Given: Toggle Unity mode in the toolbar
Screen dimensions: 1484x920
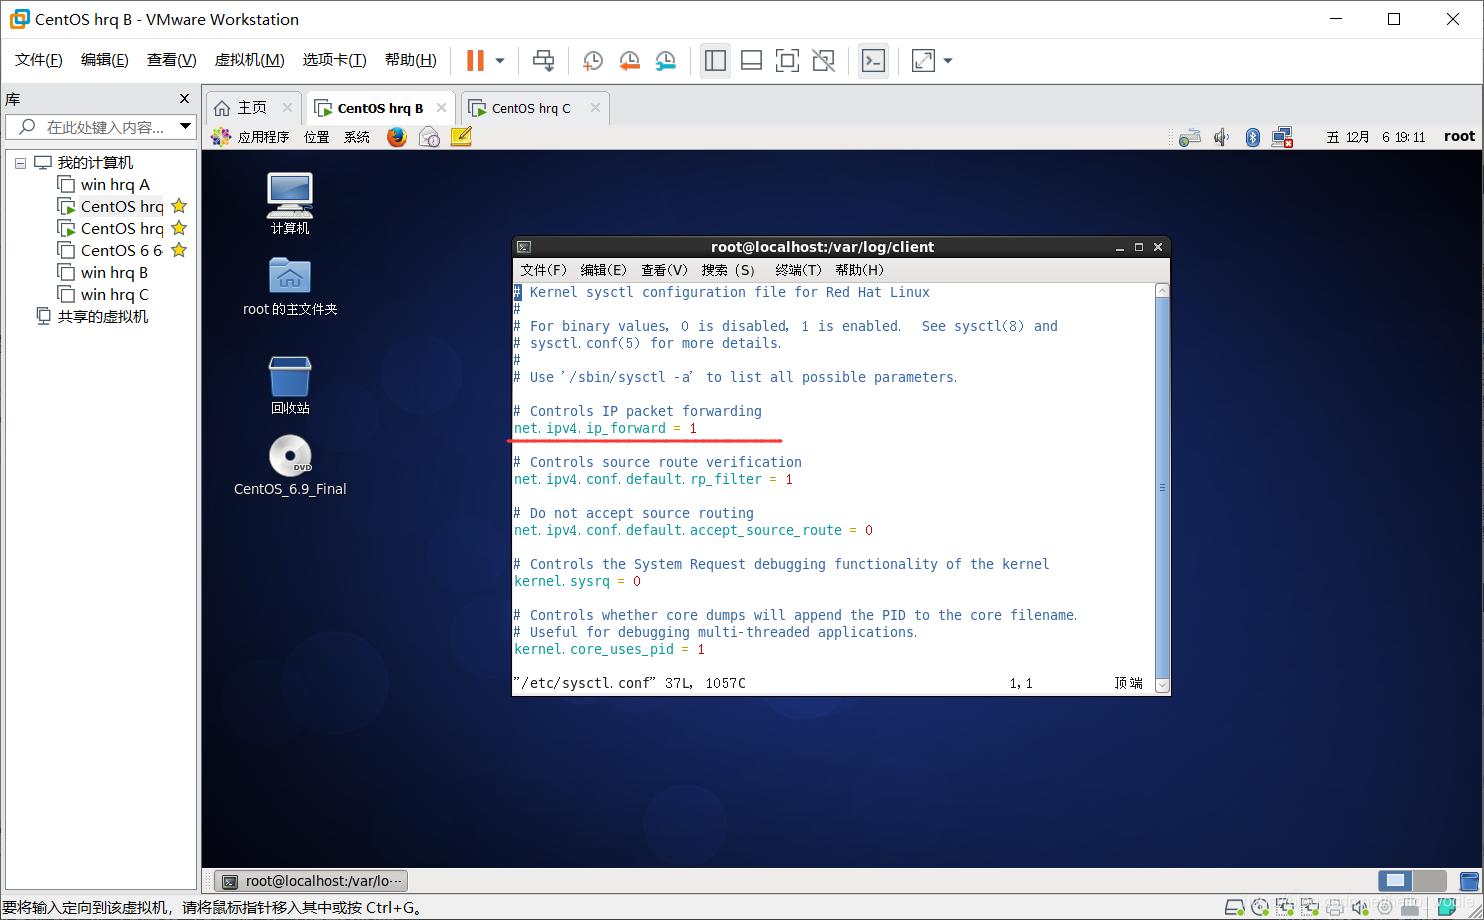Looking at the screenshot, I should pyautogui.click(x=823, y=61).
